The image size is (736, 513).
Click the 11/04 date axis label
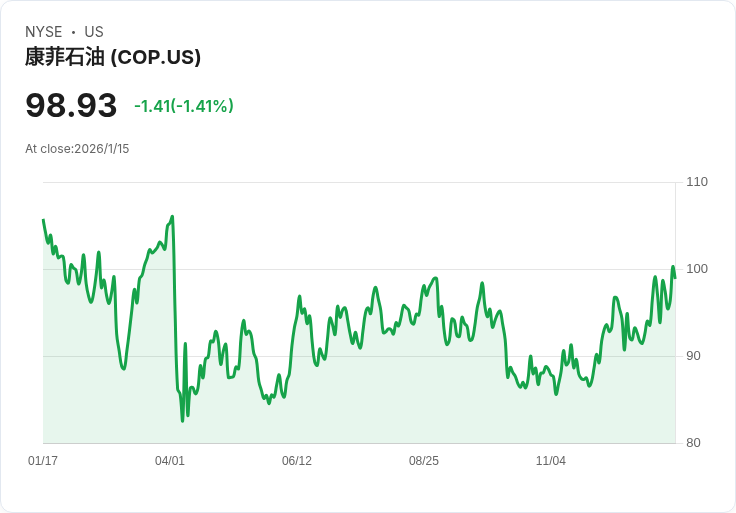(551, 461)
